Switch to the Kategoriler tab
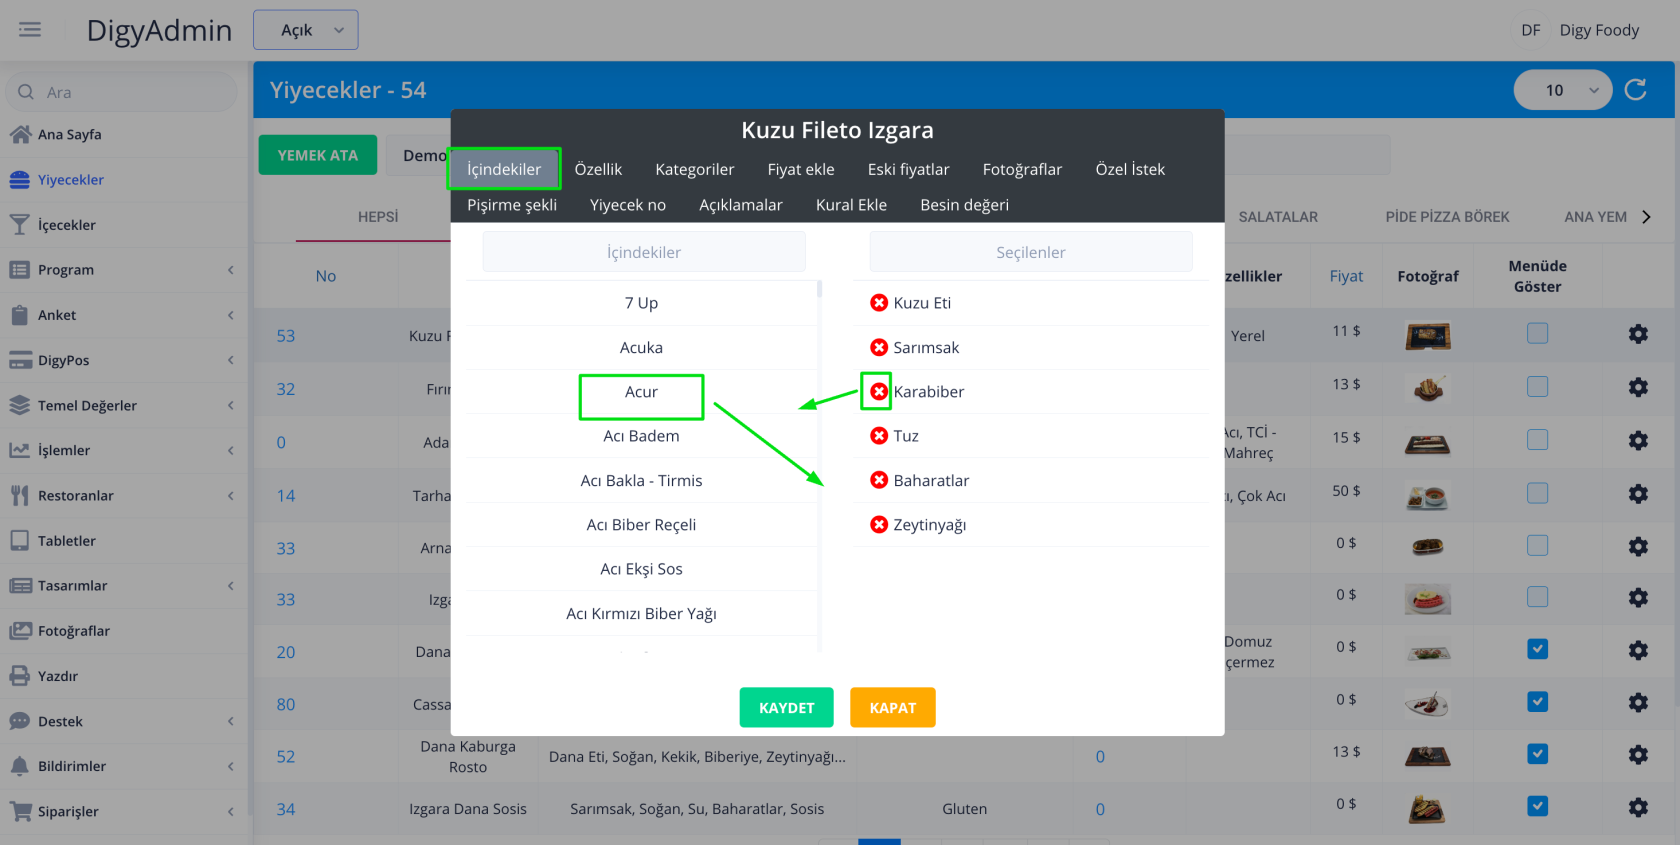Image resolution: width=1680 pixels, height=845 pixels. point(694,169)
